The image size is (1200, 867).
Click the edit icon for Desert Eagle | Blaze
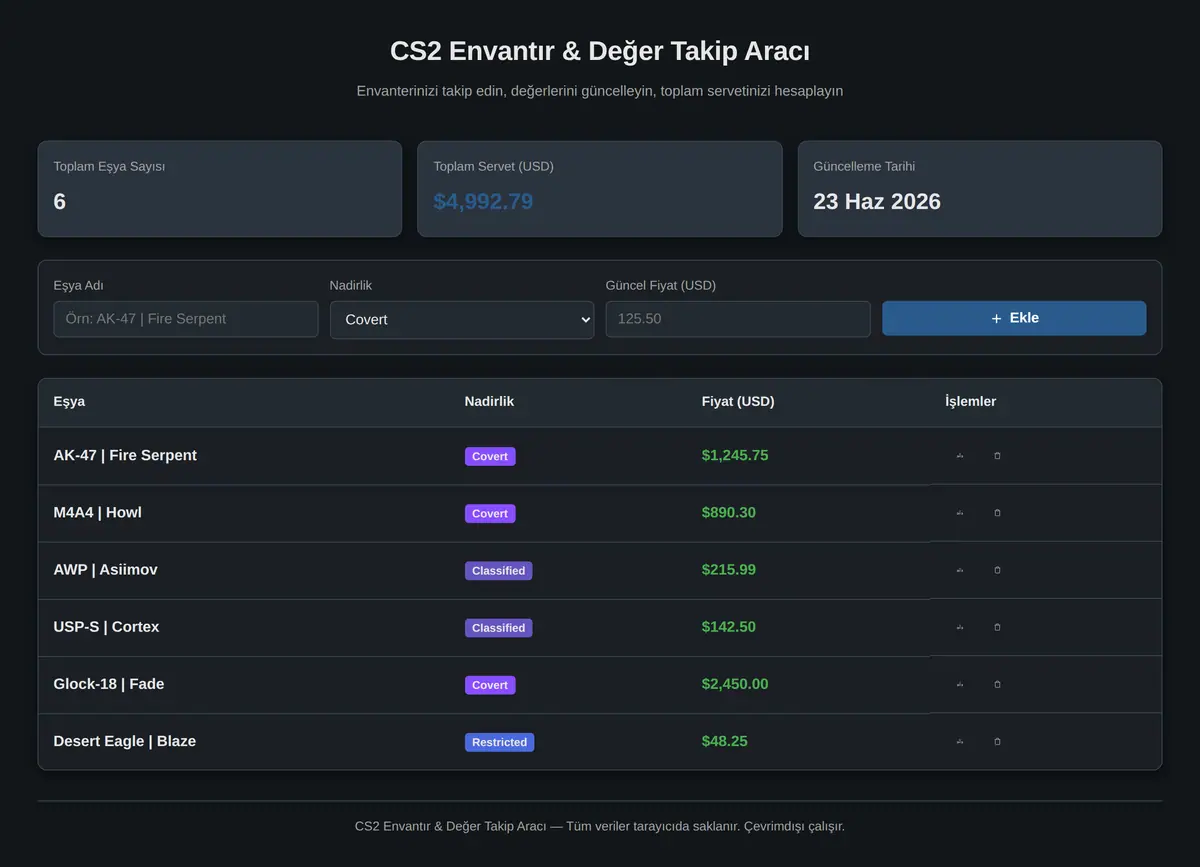(x=960, y=741)
